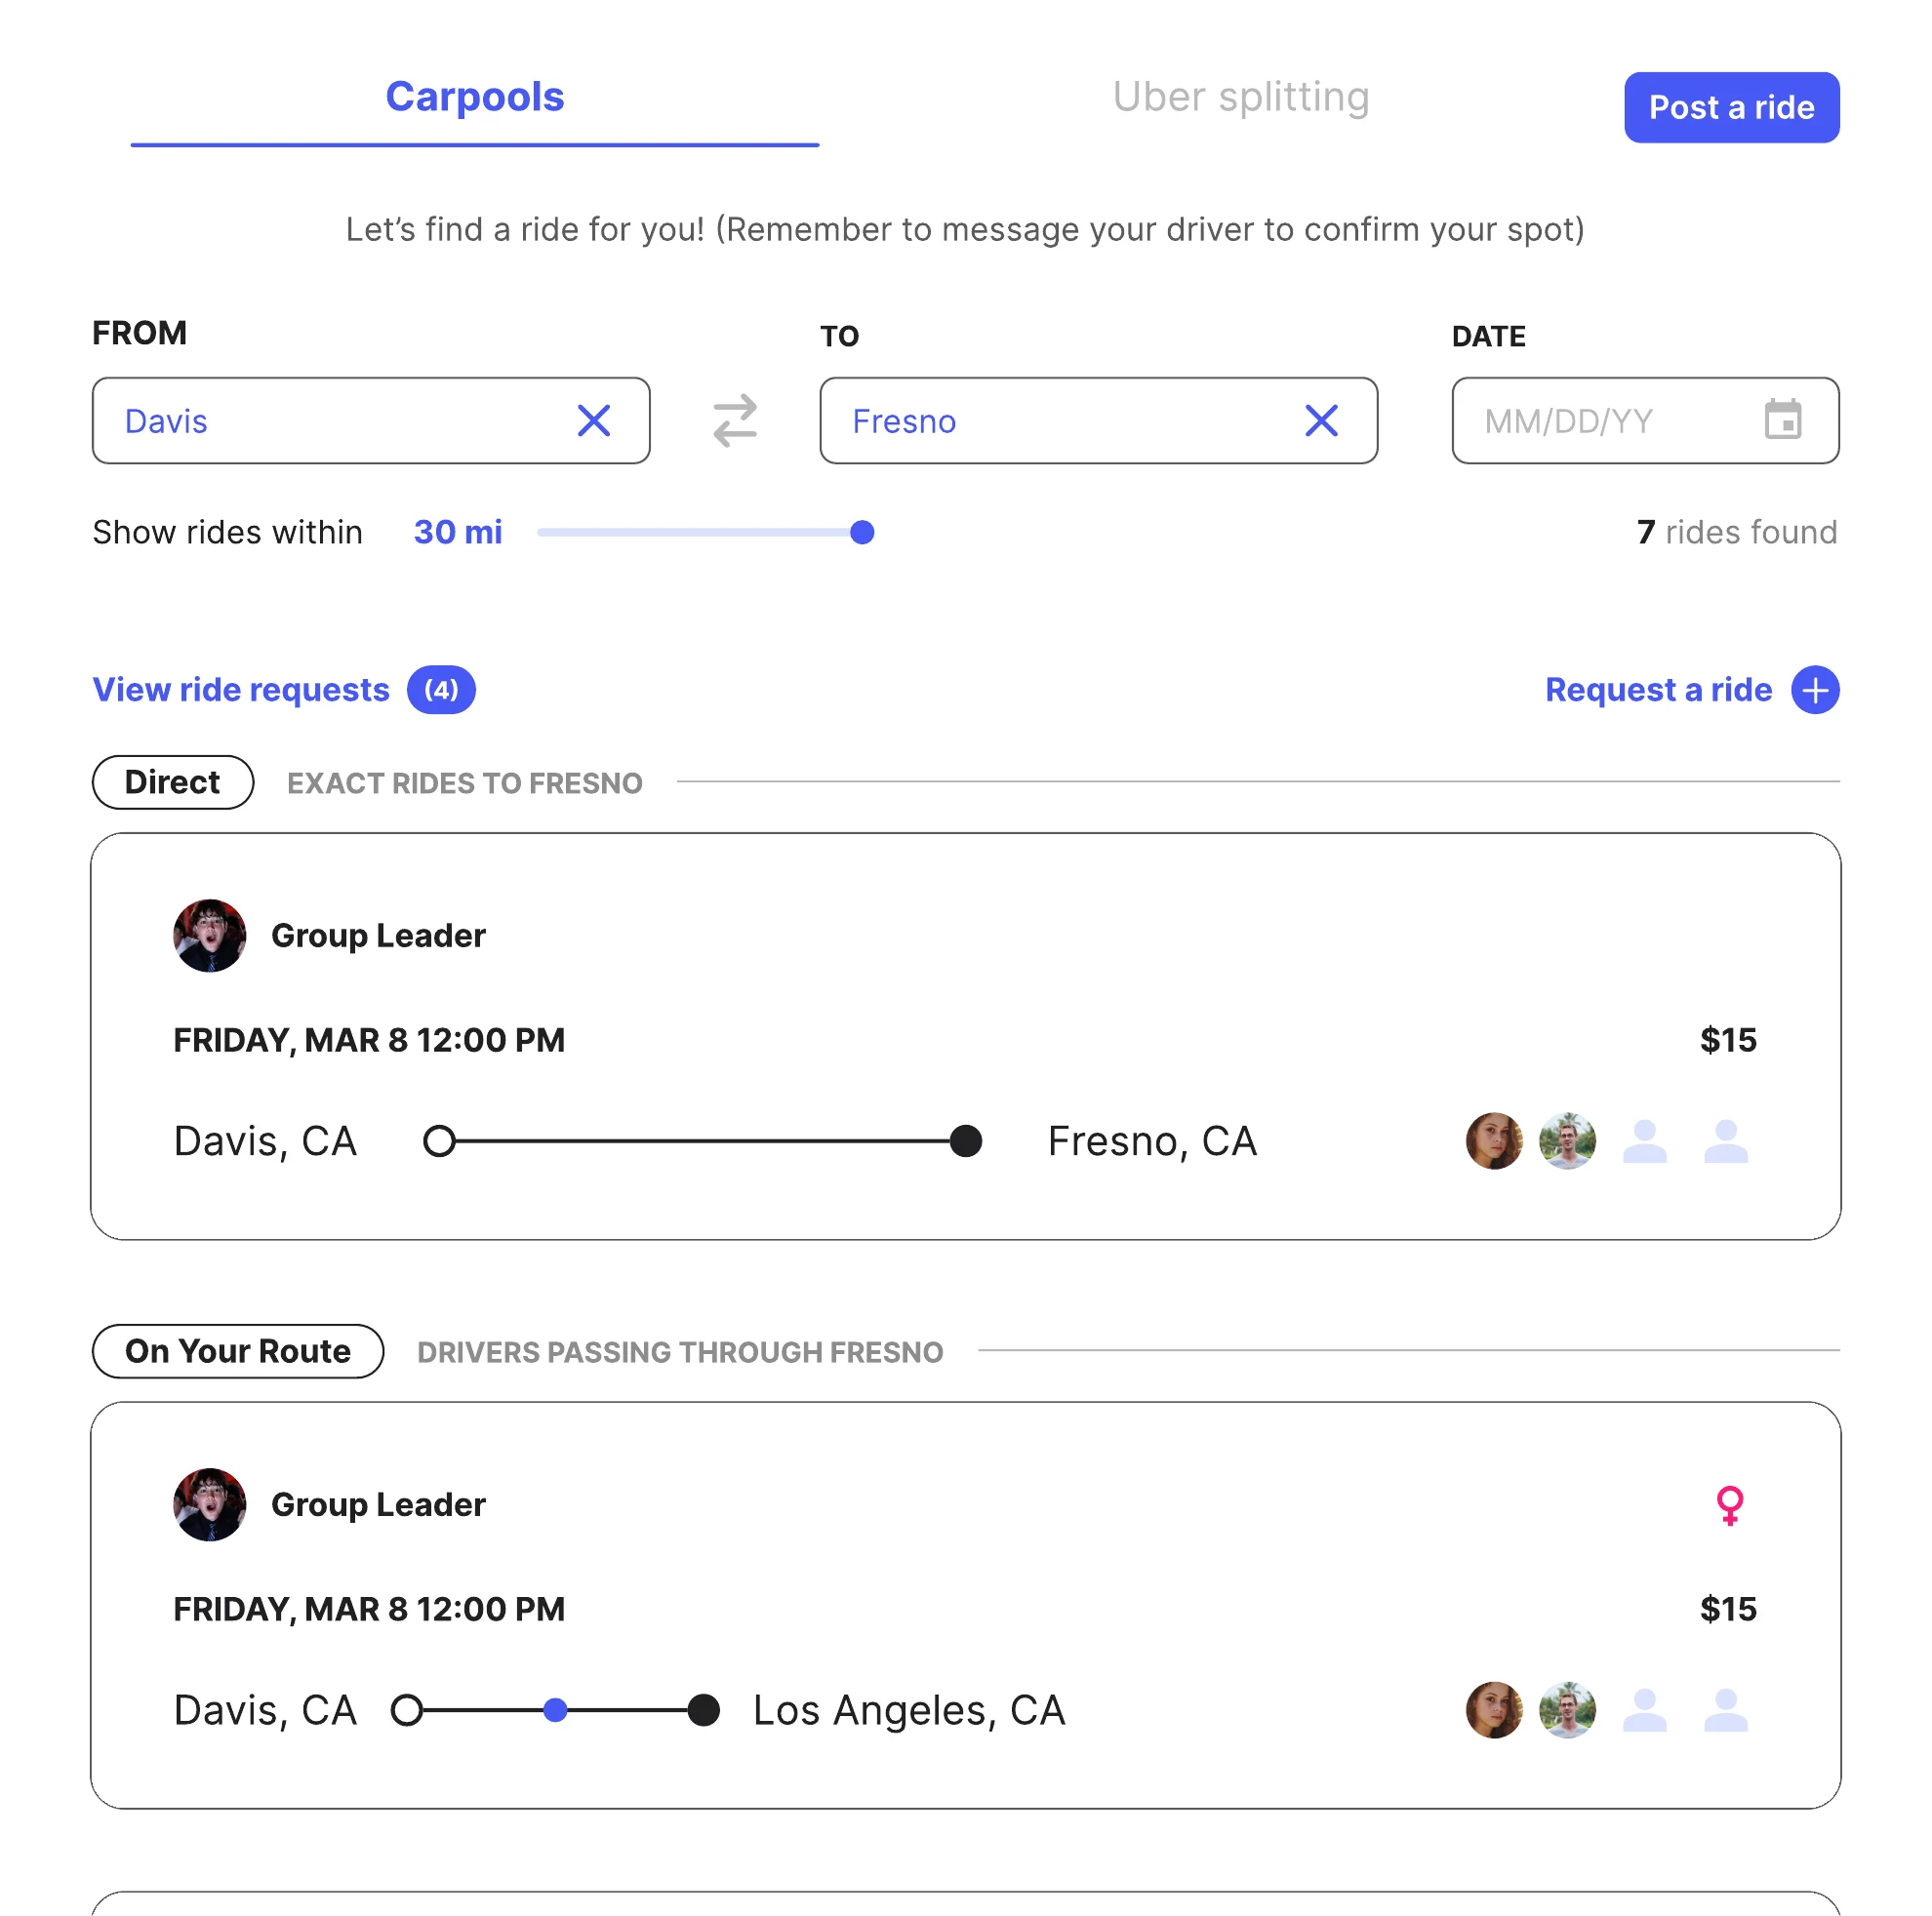Click the first empty seat icon on Fresno ride

1644,1141
